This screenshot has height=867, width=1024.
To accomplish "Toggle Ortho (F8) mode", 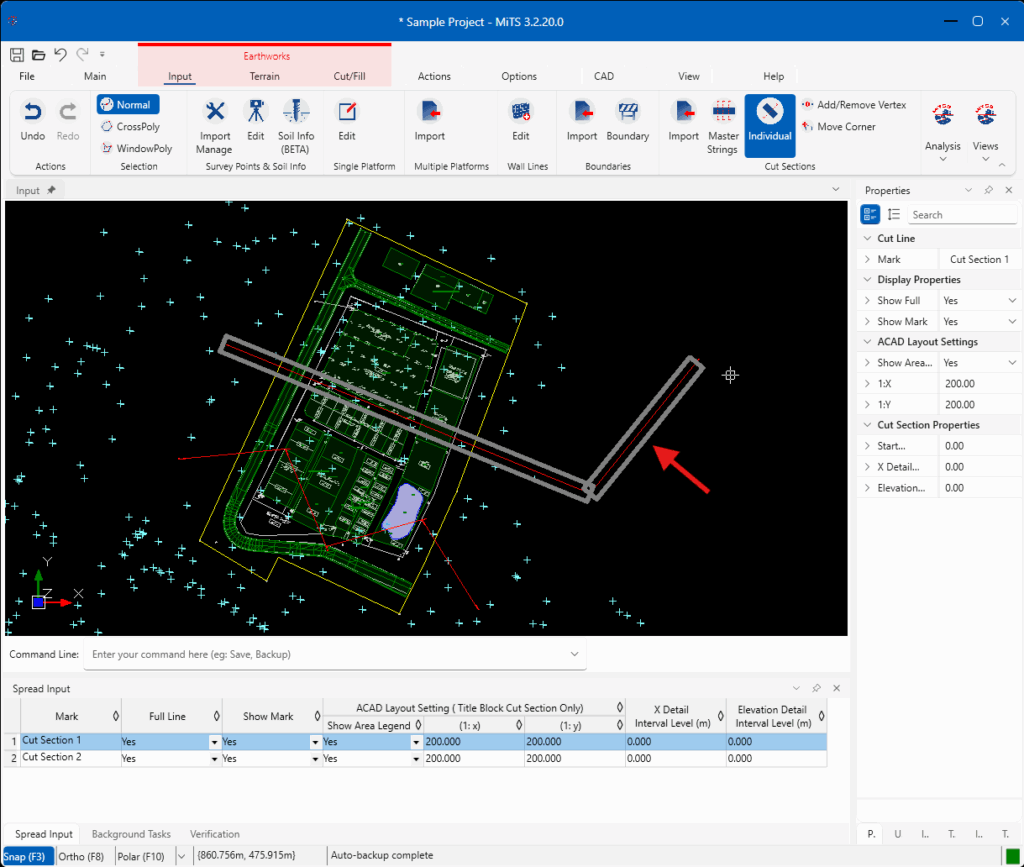I will (x=81, y=857).
